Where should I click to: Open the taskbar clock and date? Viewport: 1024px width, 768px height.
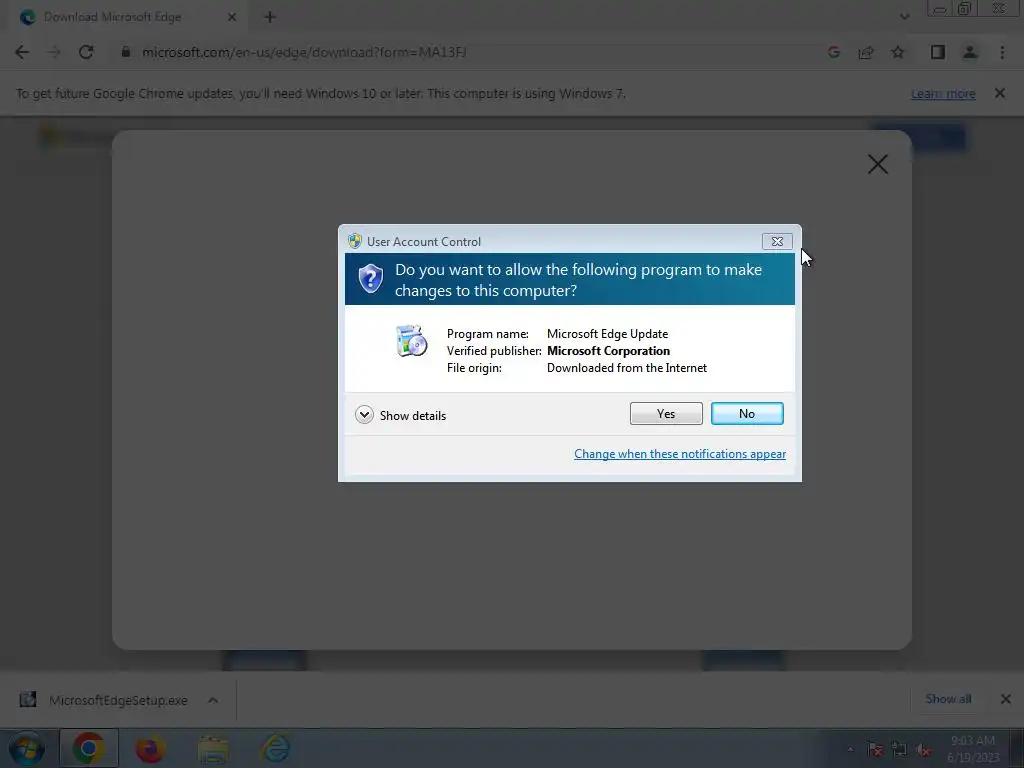[972, 748]
